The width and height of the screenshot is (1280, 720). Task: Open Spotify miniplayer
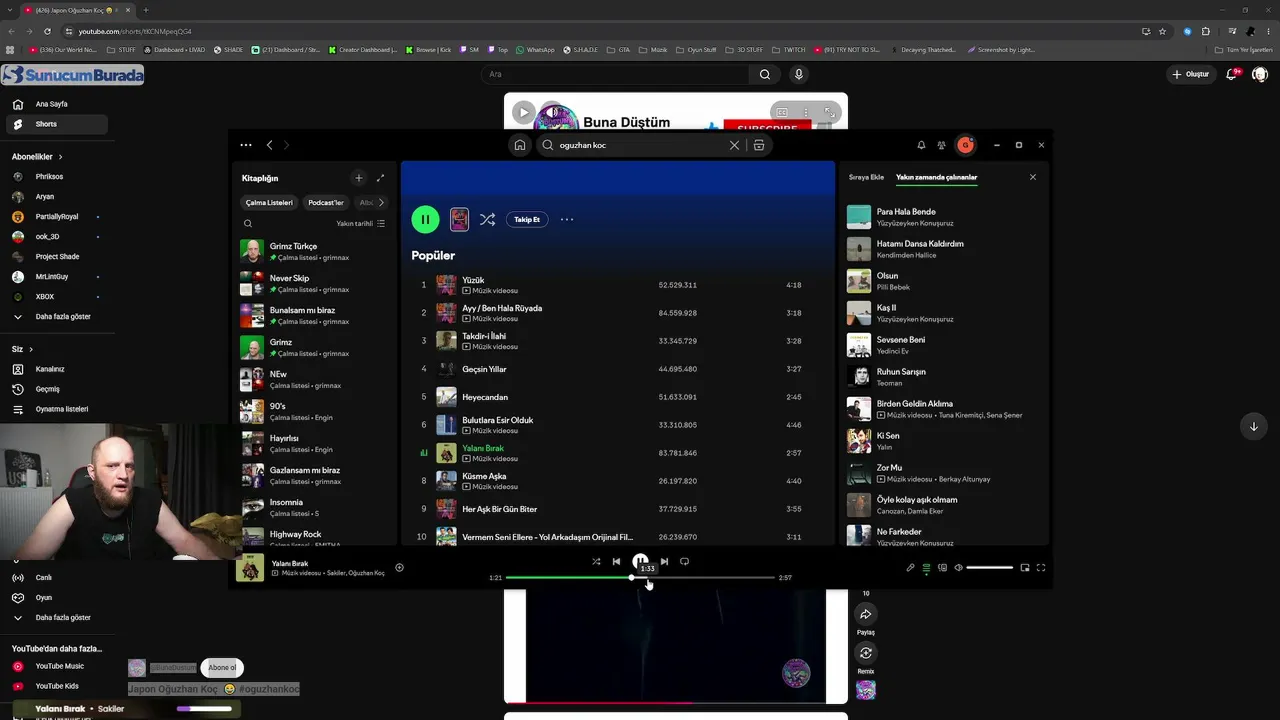point(1025,568)
